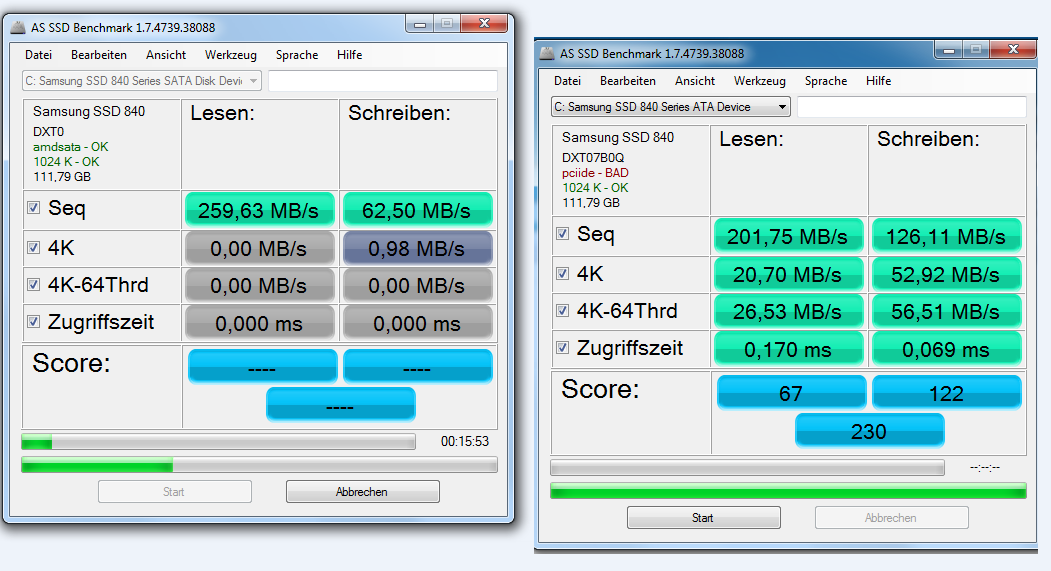Click total score 230 in right window
The height and width of the screenshot is (571, 1051).
[x=869, y=430]
